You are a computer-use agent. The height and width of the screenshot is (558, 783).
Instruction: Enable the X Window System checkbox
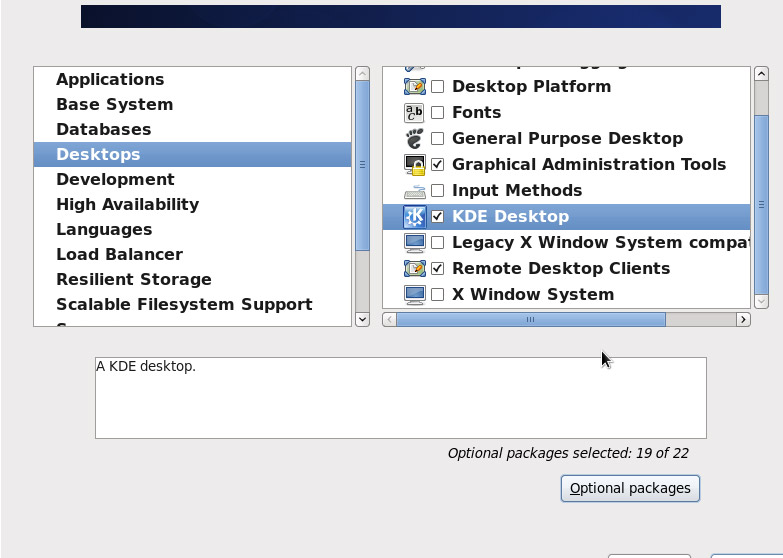click(437, 294)
